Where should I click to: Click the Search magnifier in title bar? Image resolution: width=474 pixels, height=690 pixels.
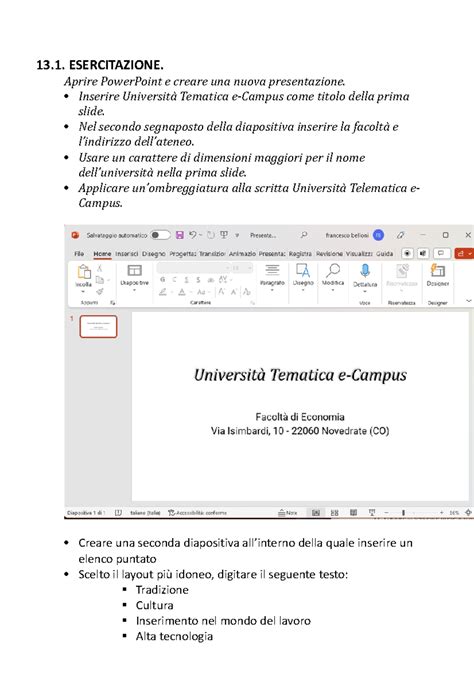coord(304,235)
